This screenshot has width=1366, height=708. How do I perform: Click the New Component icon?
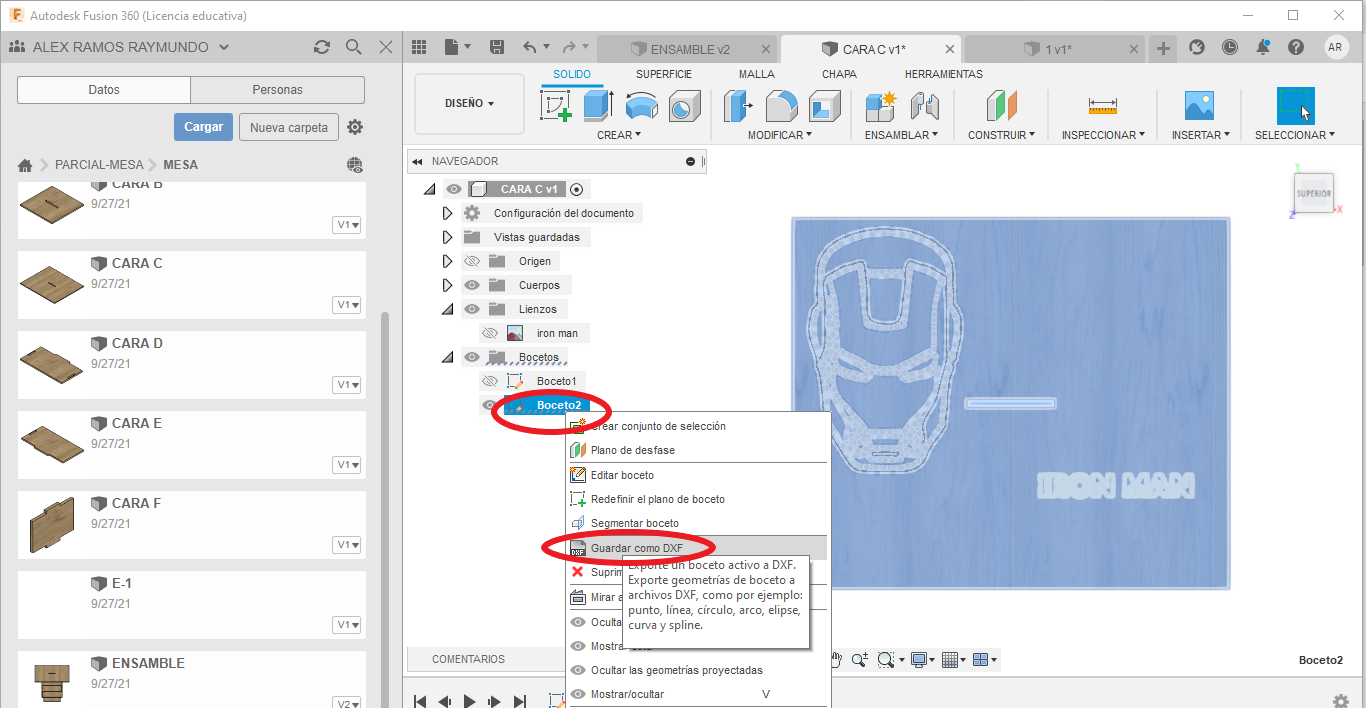pyautogui.click(x=881, y=105)
